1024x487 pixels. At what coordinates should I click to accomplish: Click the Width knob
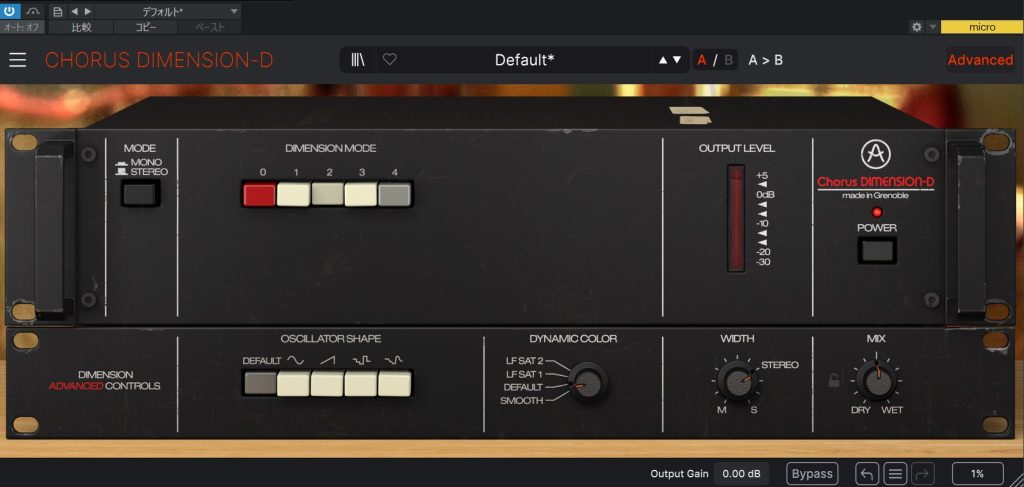(737, 380)
